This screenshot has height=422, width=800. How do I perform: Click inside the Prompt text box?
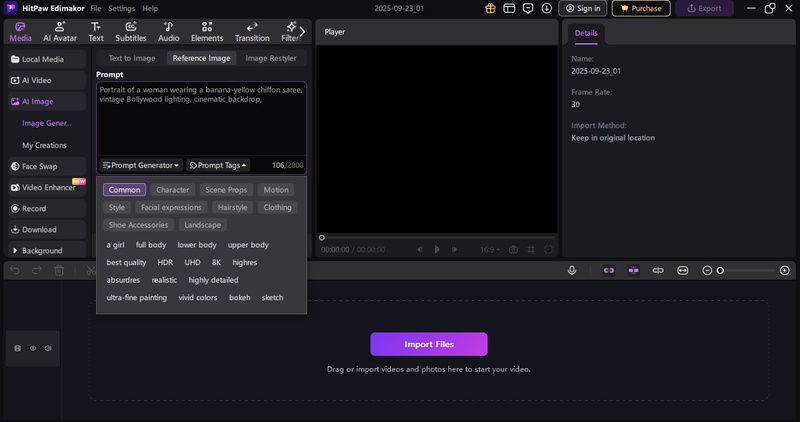201,118
